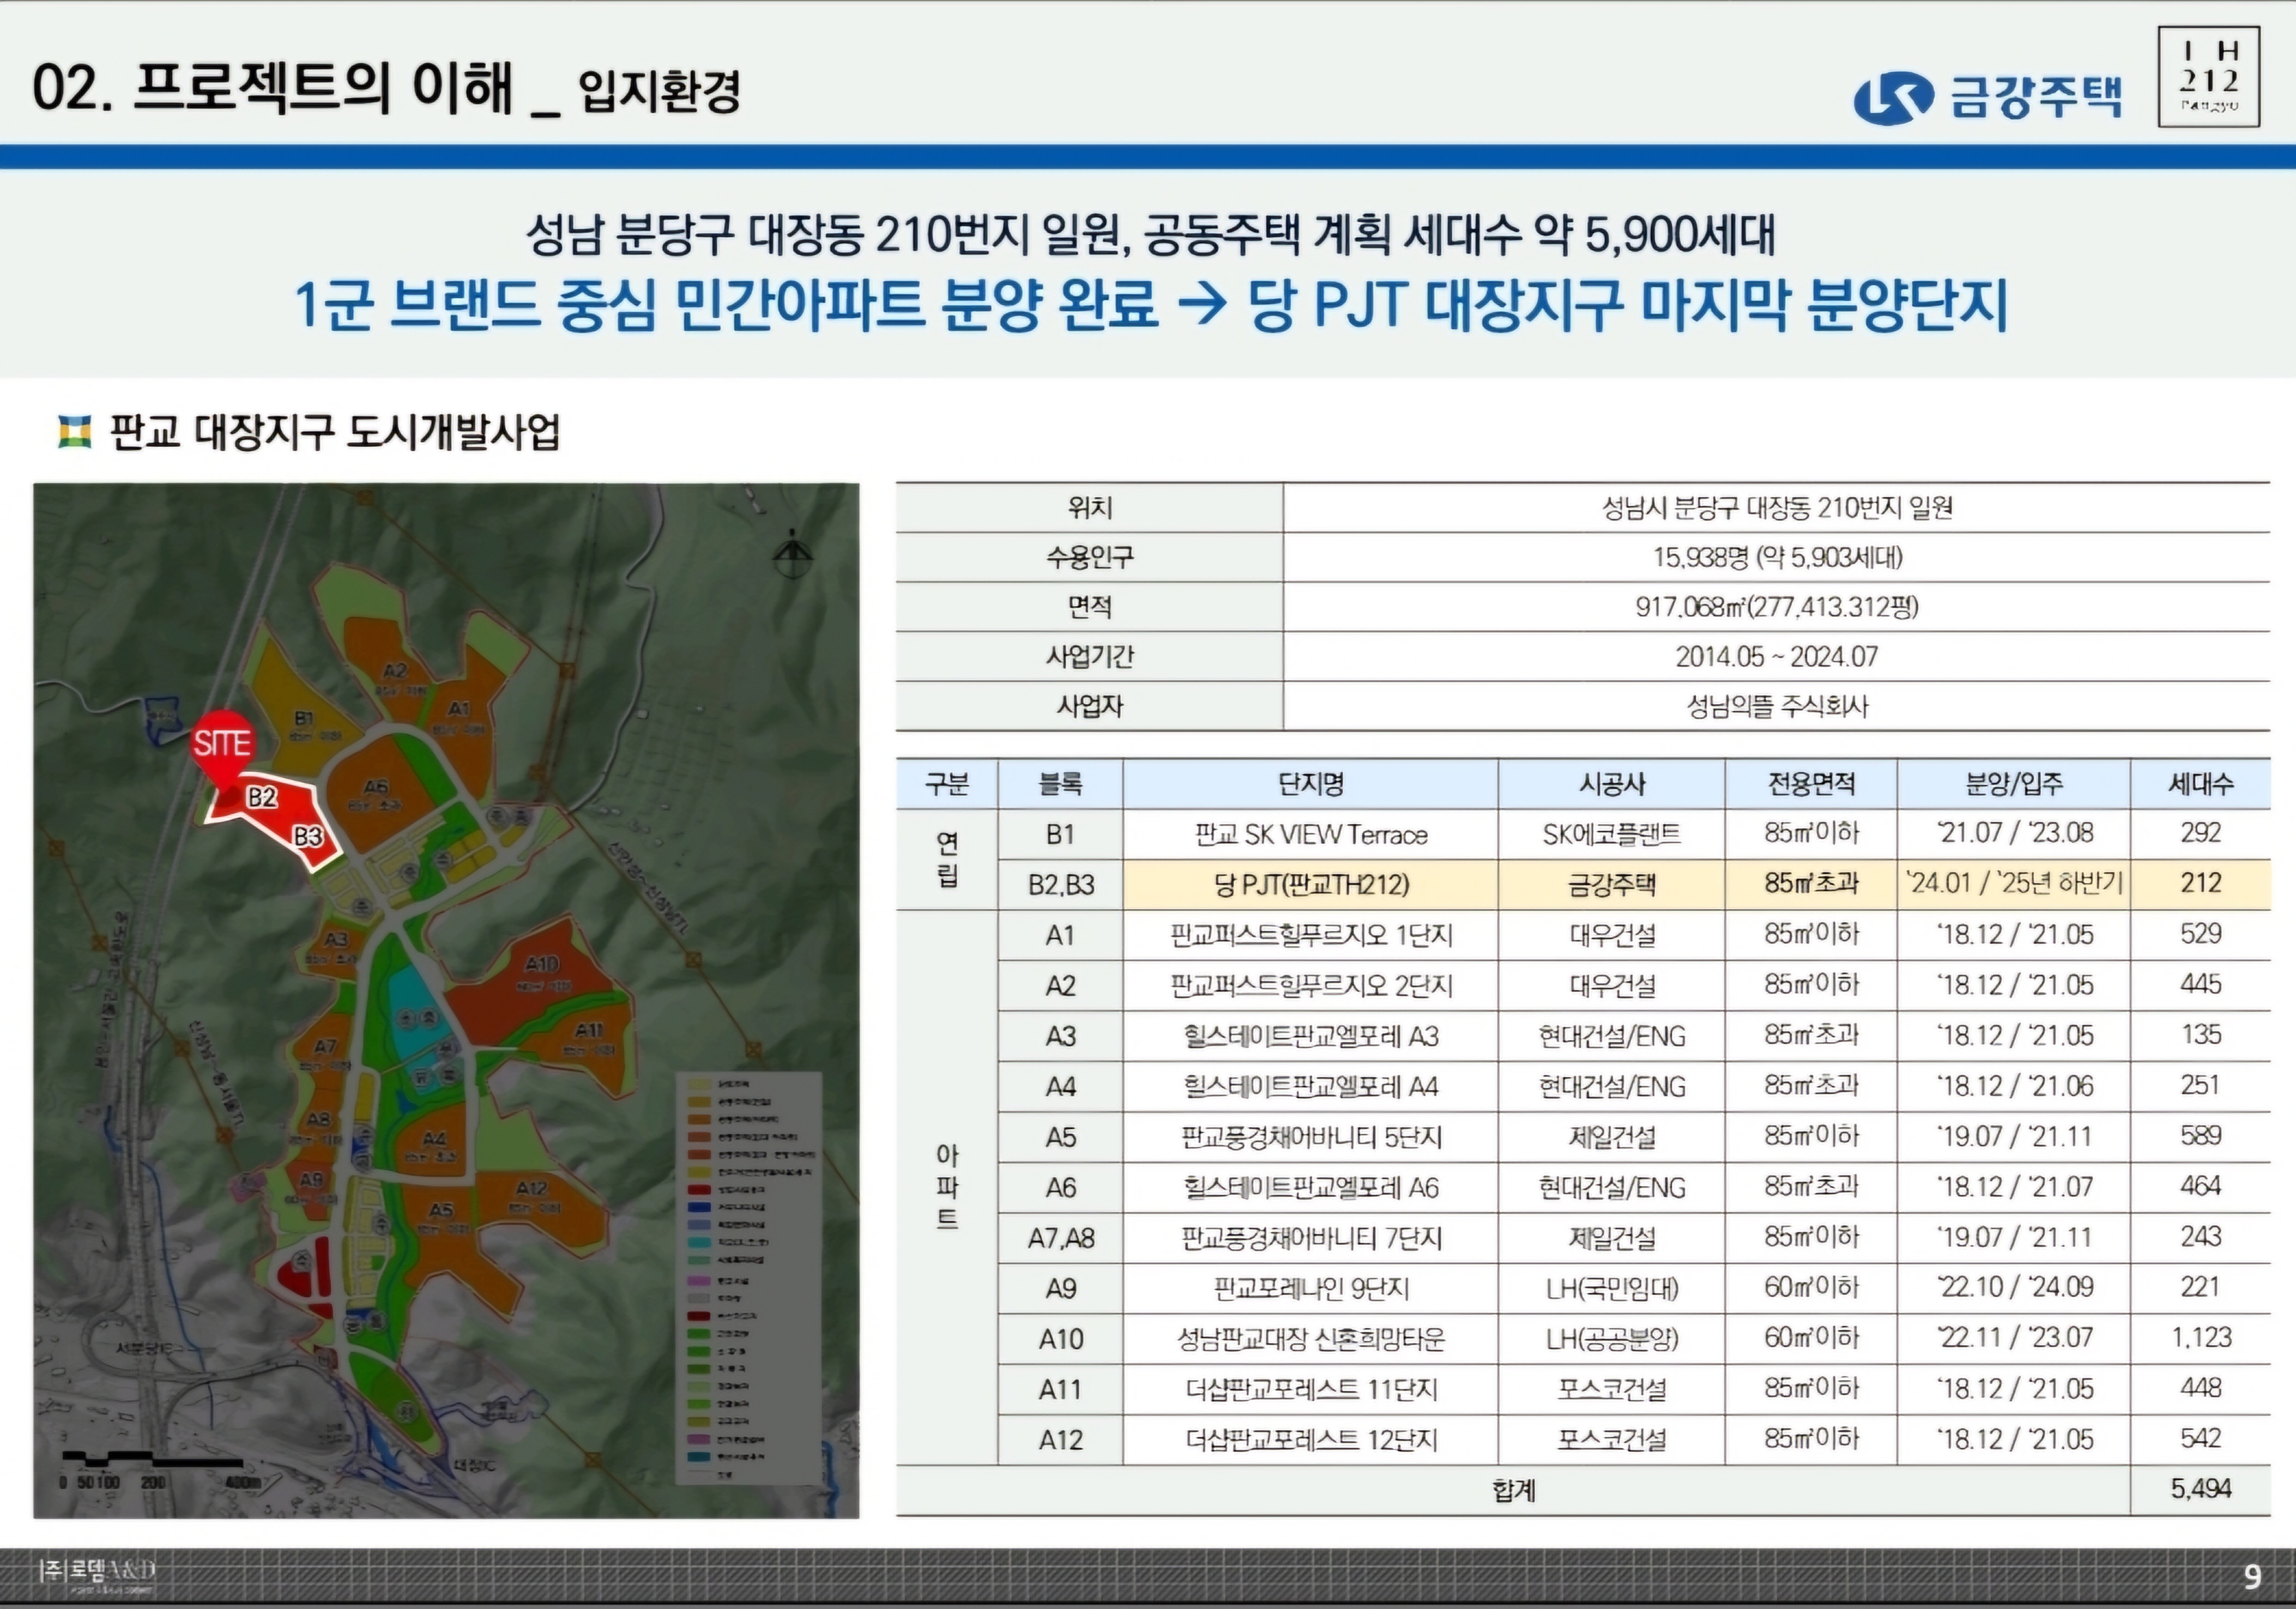Click value 성남시 분당구 대장동 210번지 일원
Viewport: 2296px width, 1609px height.
coord(1777,508)
